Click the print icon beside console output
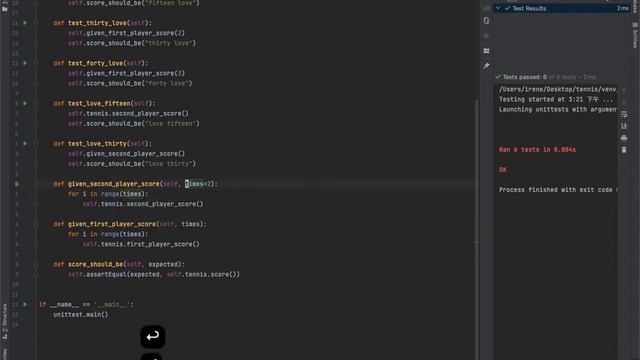640x360 pixels. (624, 138)
